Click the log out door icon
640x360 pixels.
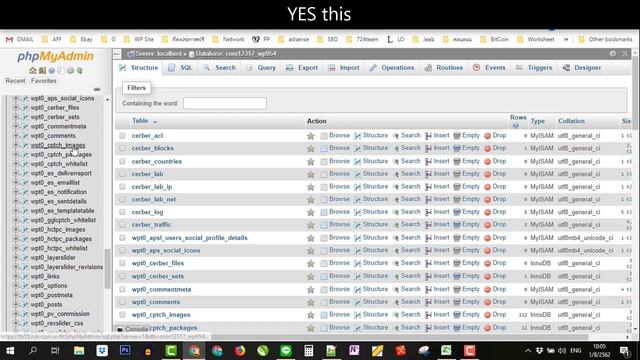[42, 71]
